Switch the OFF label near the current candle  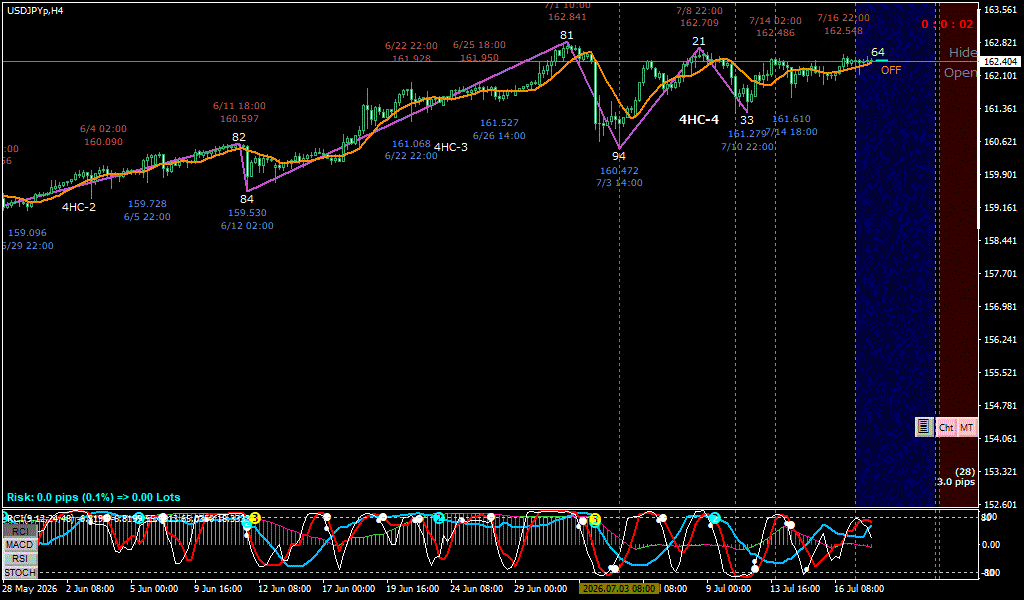point(891,70)
